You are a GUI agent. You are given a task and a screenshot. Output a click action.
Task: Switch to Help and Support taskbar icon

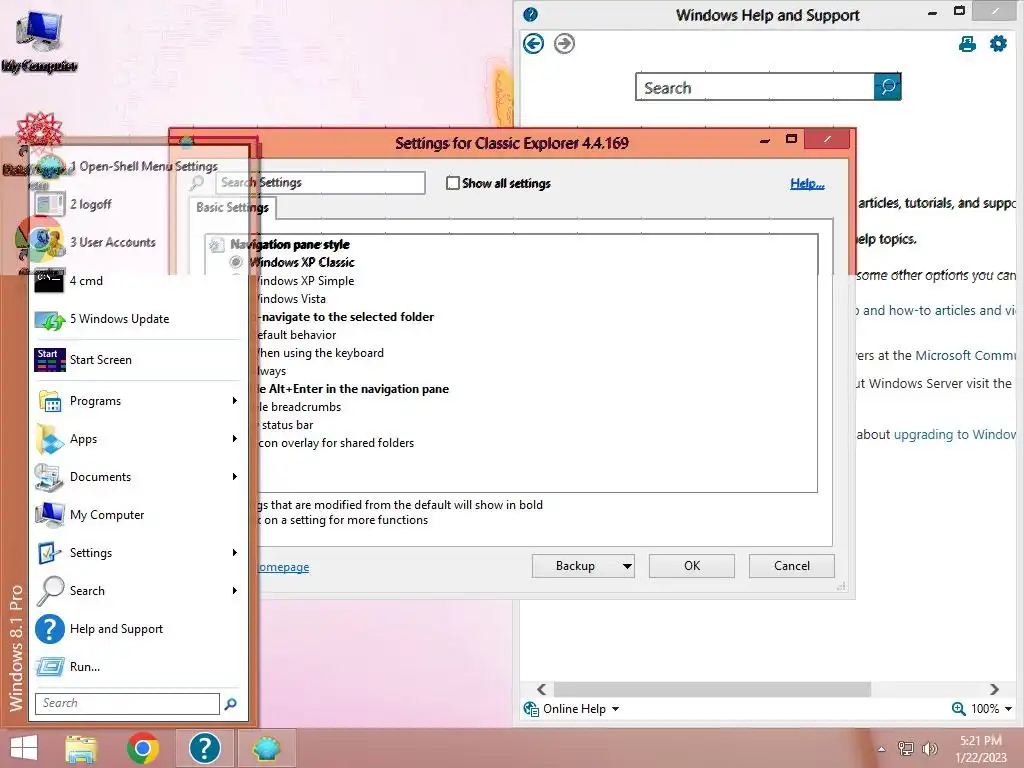pyautogui.click(x=204, y=748)
